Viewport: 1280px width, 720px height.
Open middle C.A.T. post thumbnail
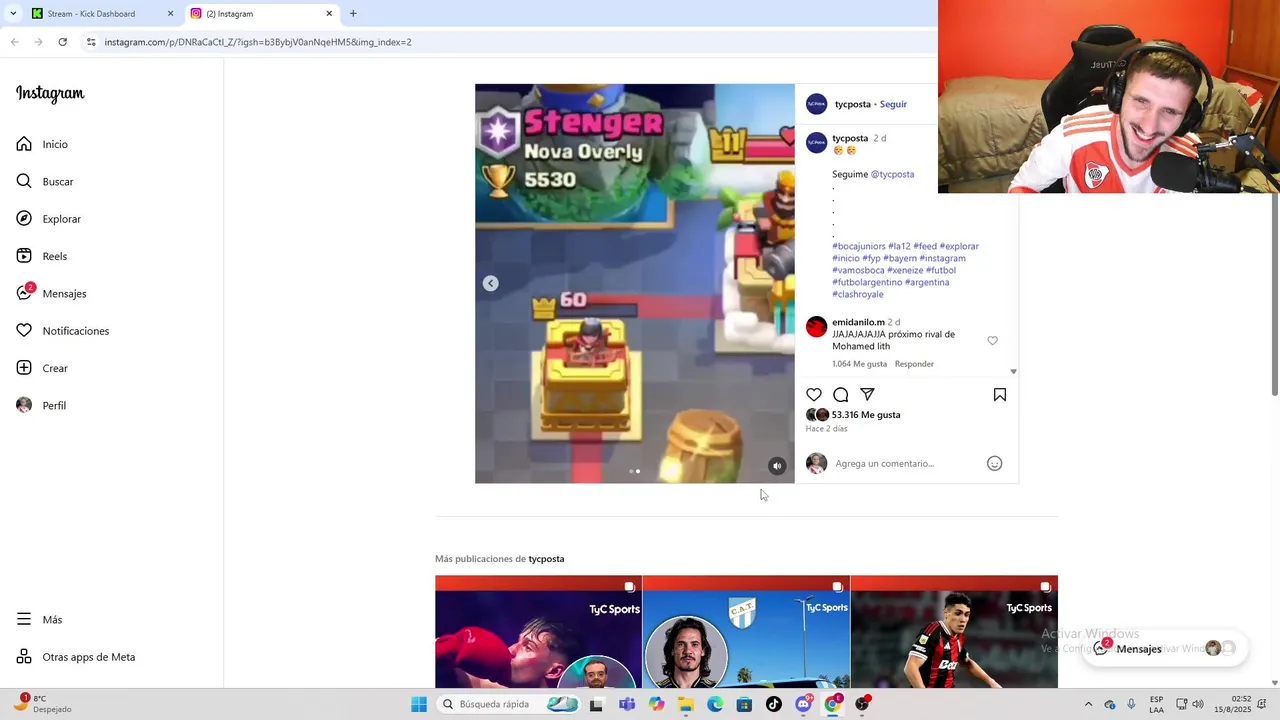746,632
